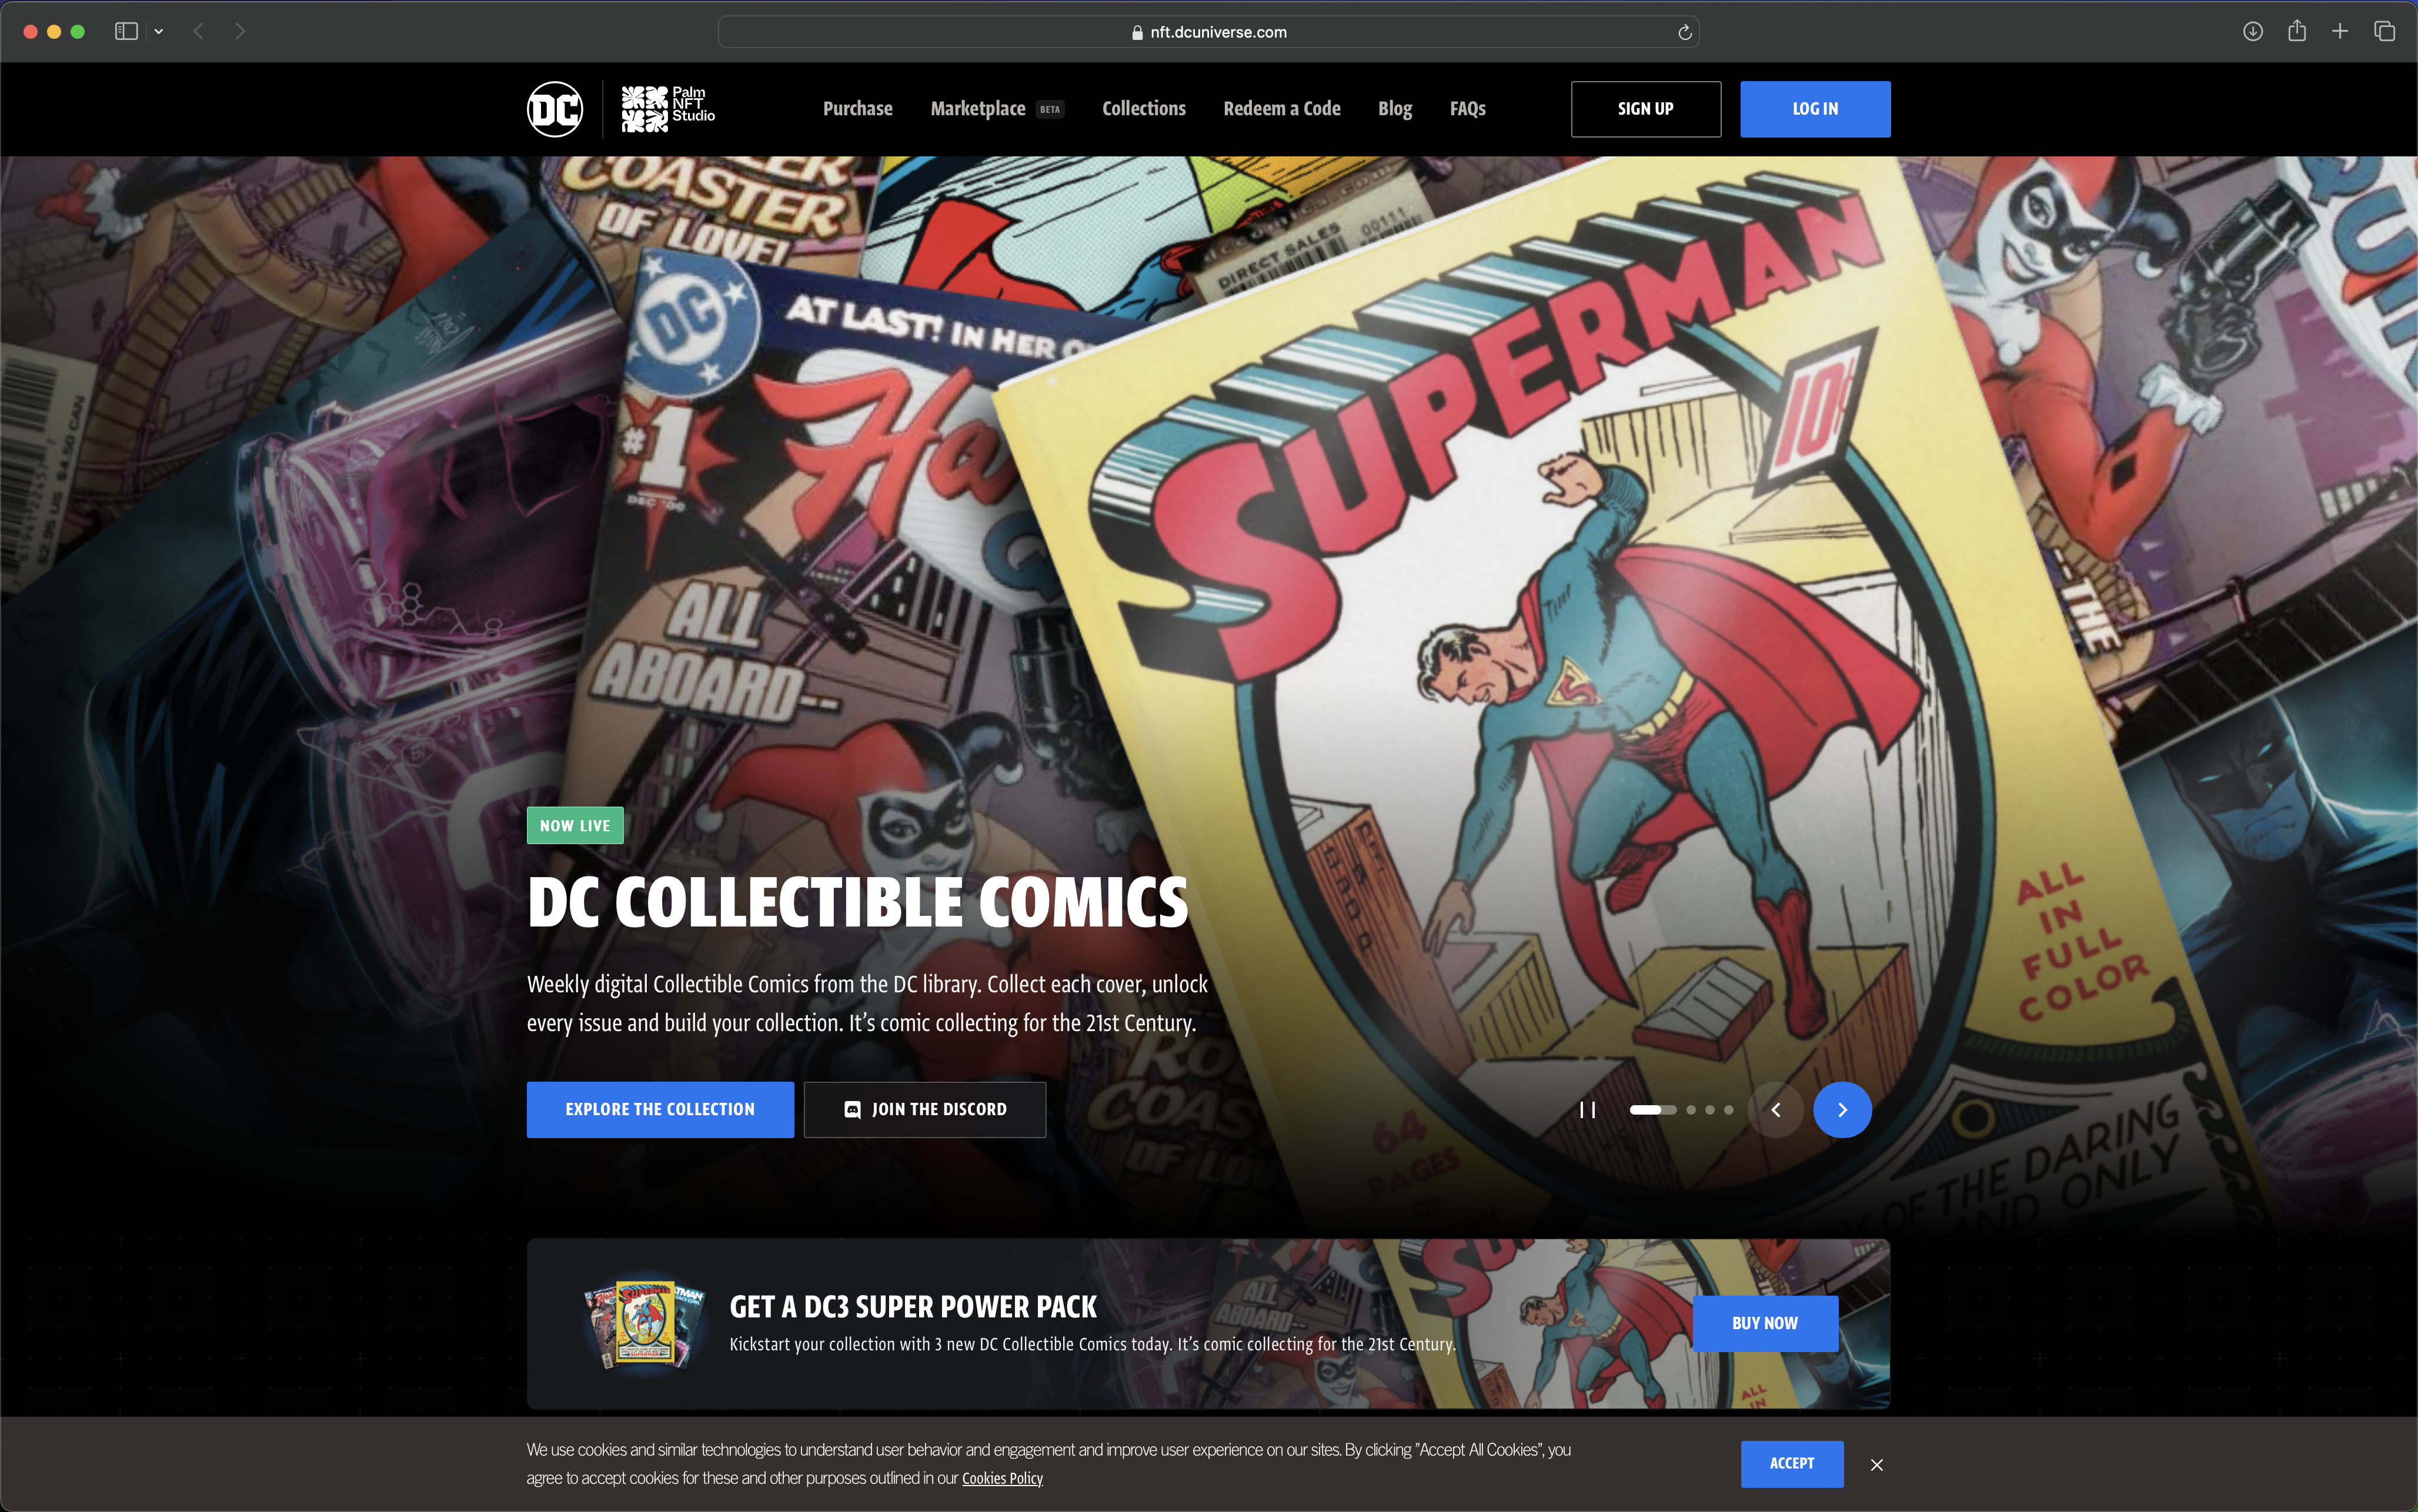Open the Marketplace menu item
The width and height of the screenshot is (2418, 1512).
[x=977, y=109]
